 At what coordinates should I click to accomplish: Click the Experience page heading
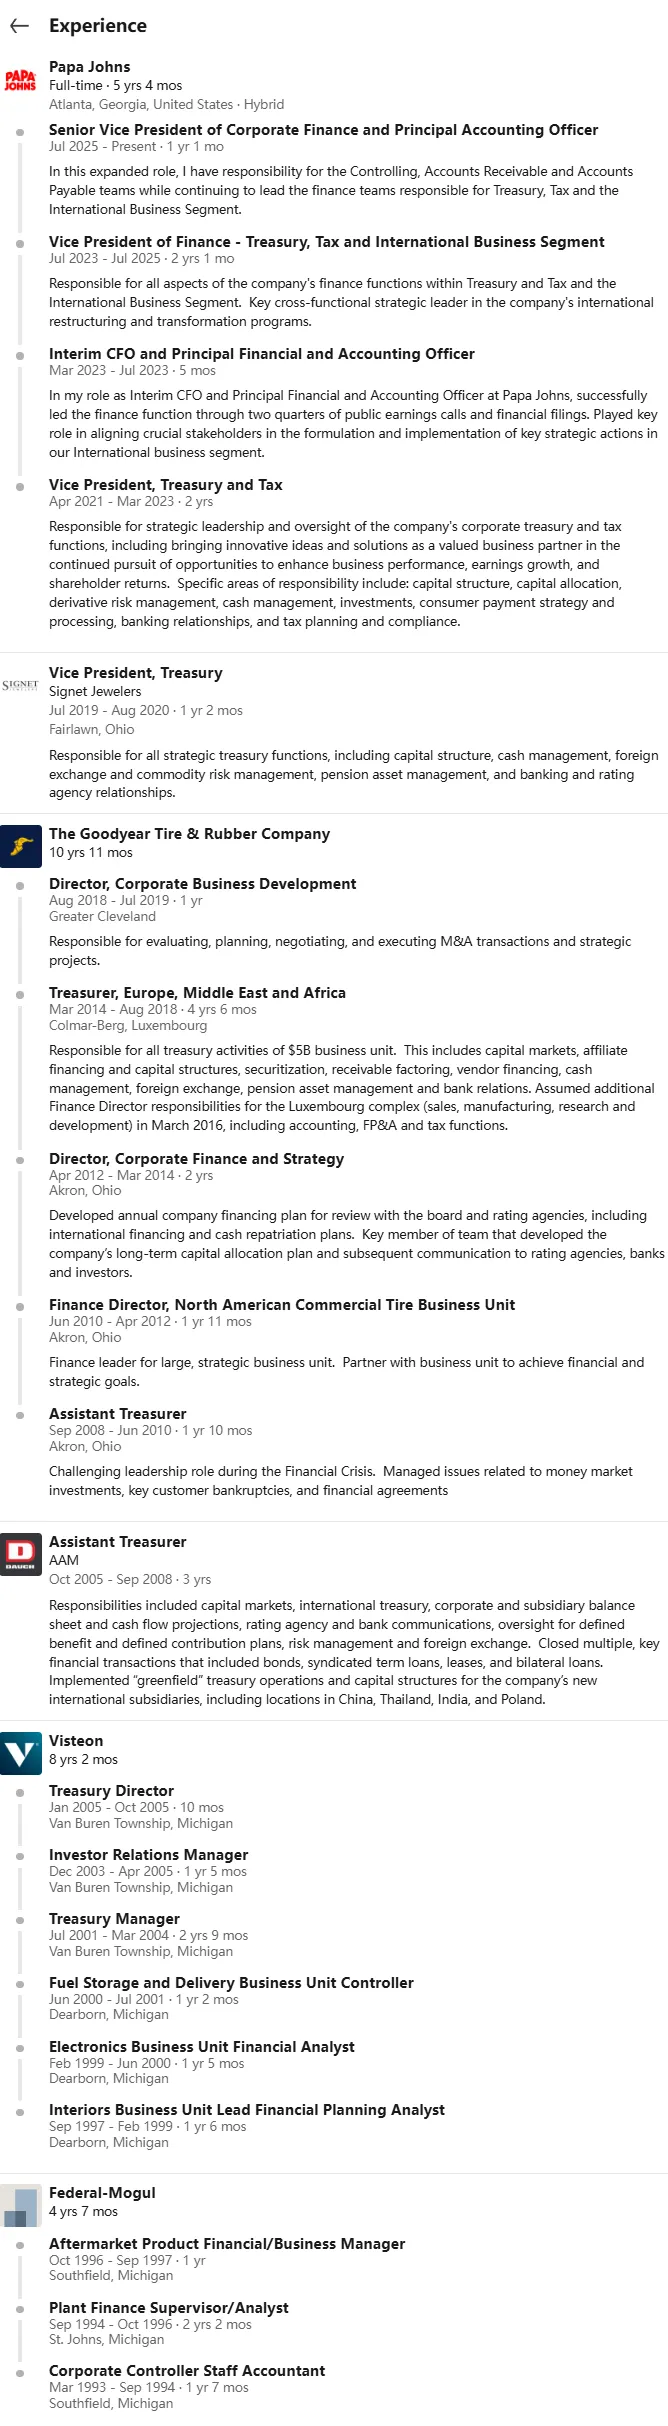click(x=98, y=26)
